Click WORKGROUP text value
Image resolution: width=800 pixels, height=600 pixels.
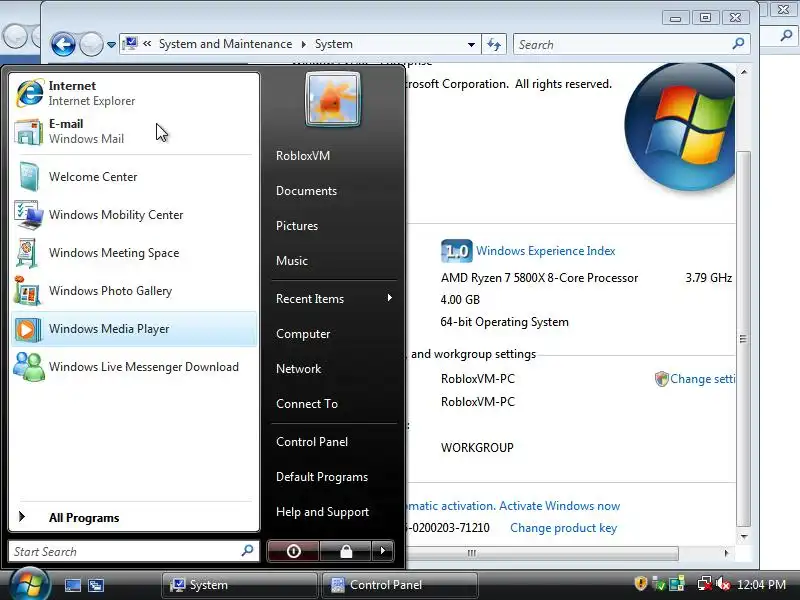pos(477,447)
